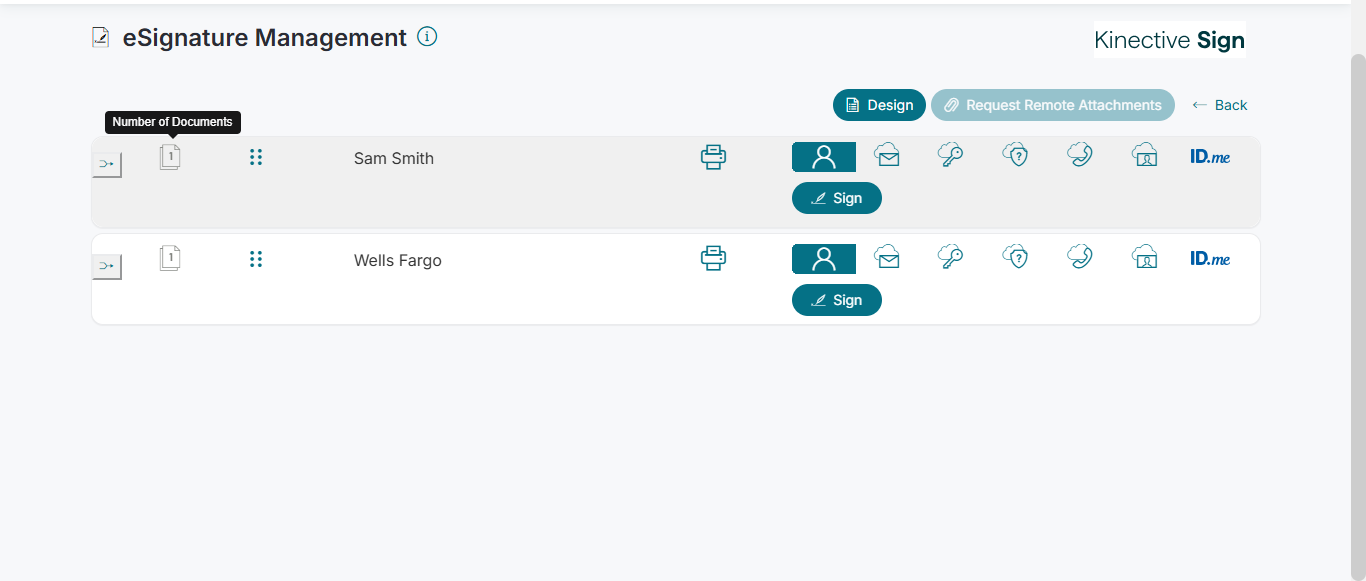This screenshot has width=1366, height=581.
Task: Click the print icon for Wells Fargo
Action: [x=713, y=259]
